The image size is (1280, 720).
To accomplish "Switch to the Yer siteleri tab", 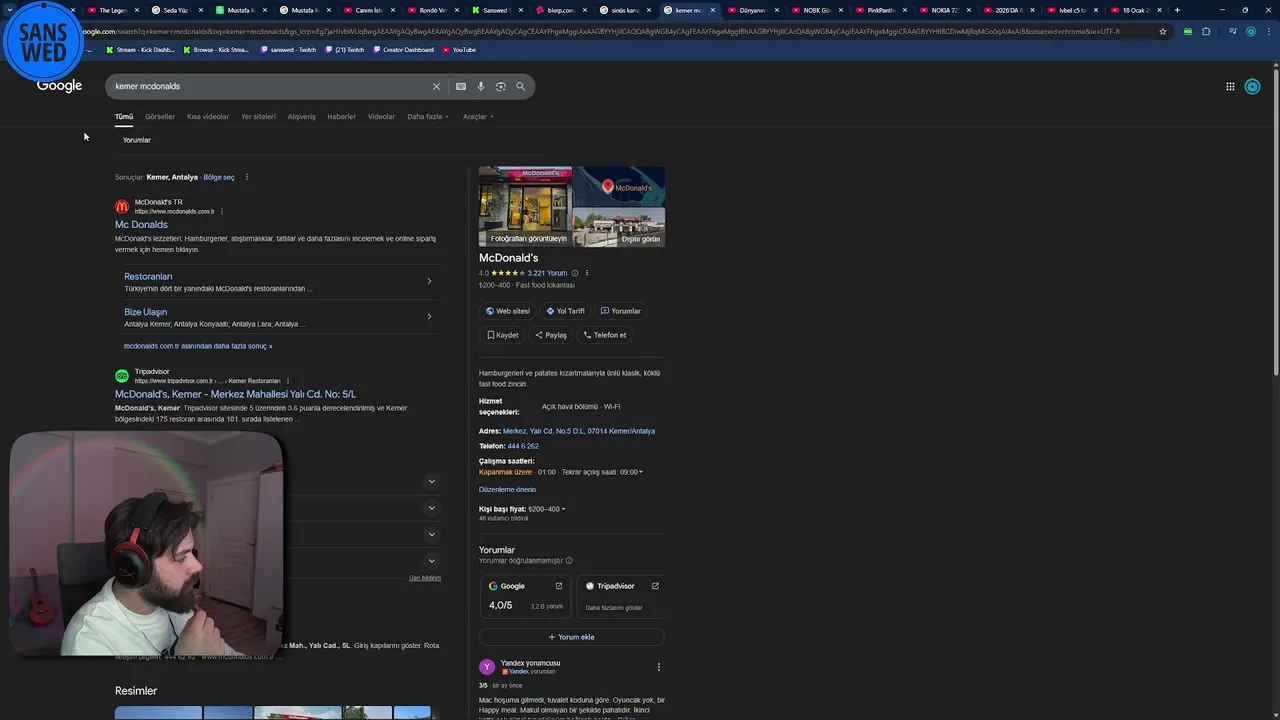I will [258, 117].
